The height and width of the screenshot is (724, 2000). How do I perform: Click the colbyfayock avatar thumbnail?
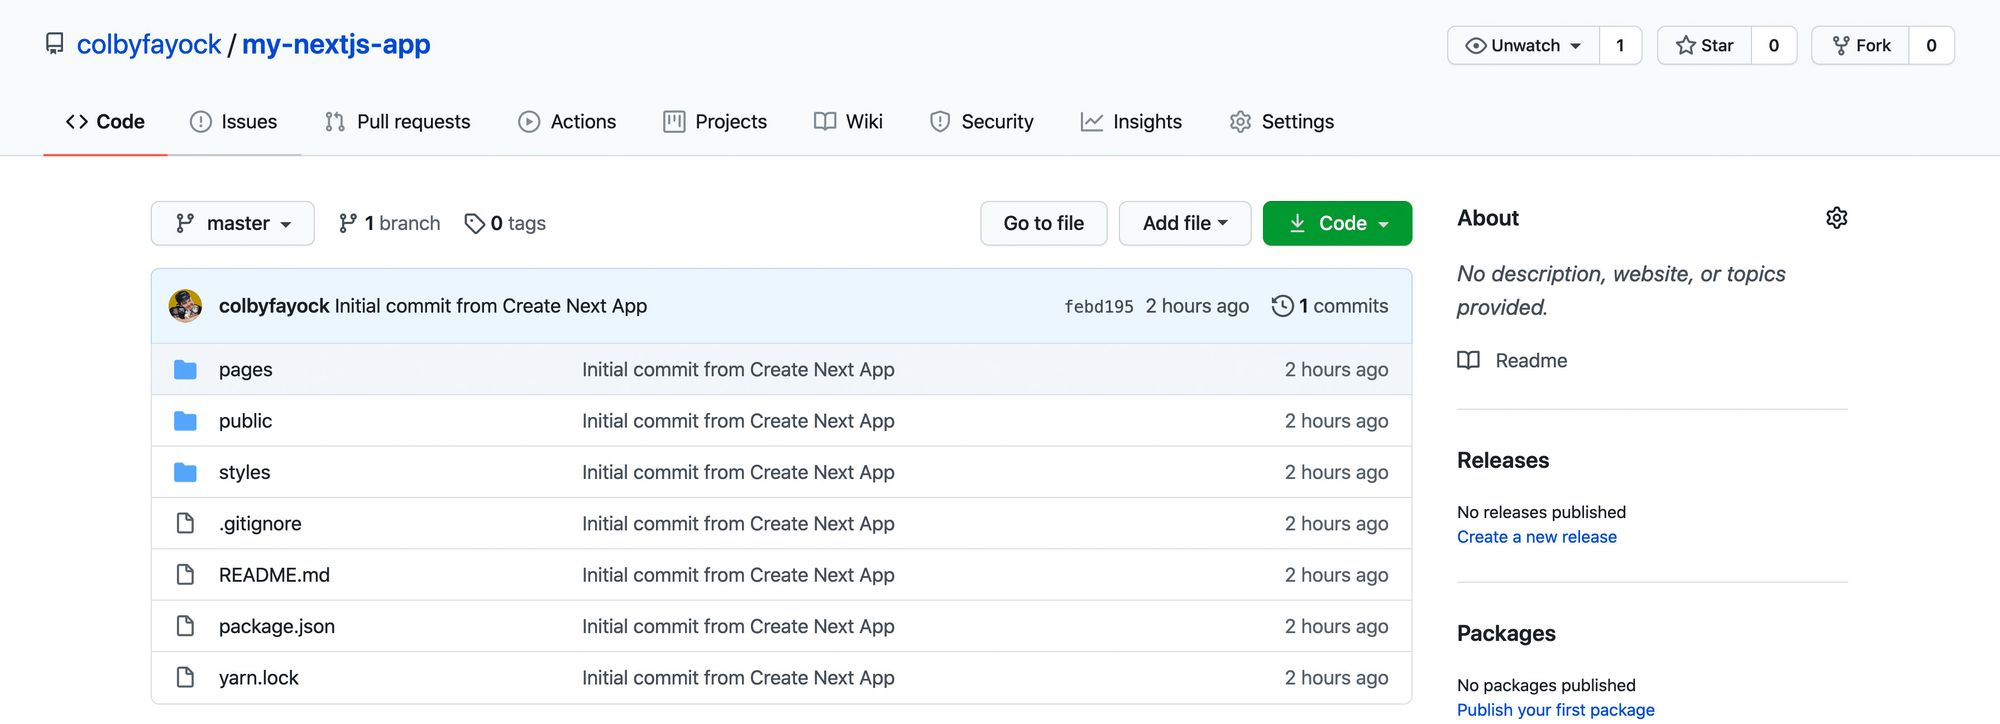coord(185,306)
